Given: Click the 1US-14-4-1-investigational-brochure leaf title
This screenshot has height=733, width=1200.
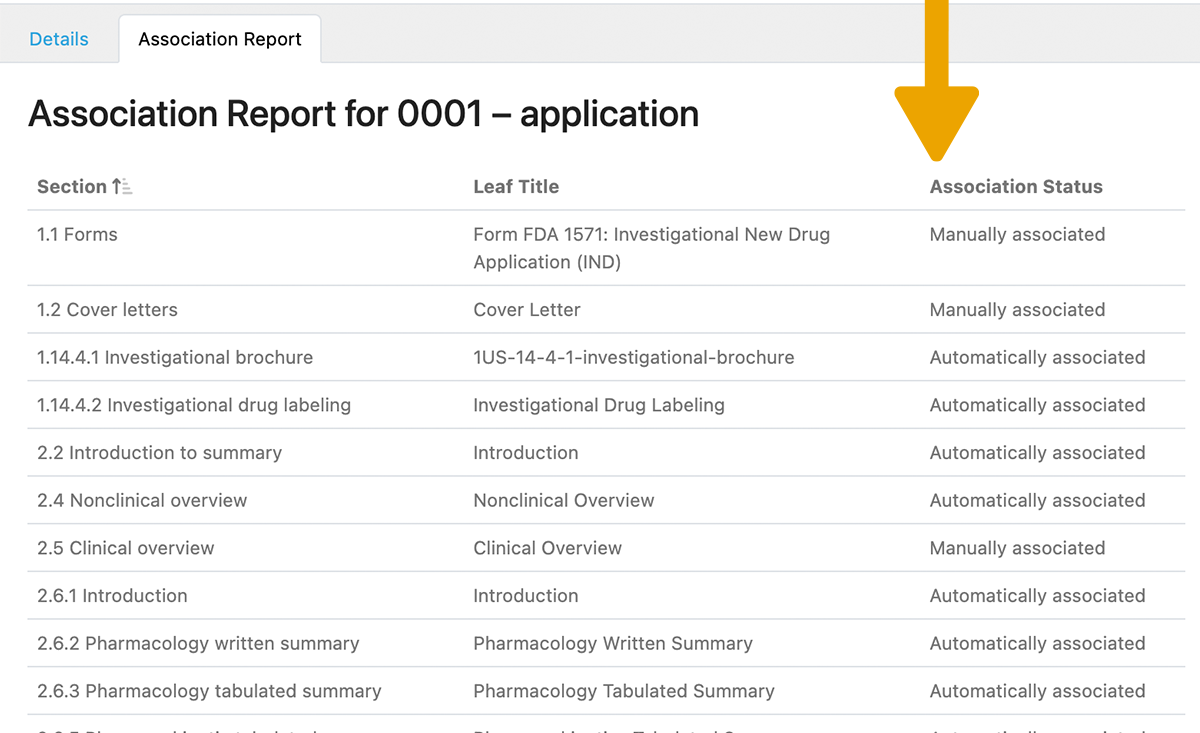Looking at the screenshot, I should point(634,357).
